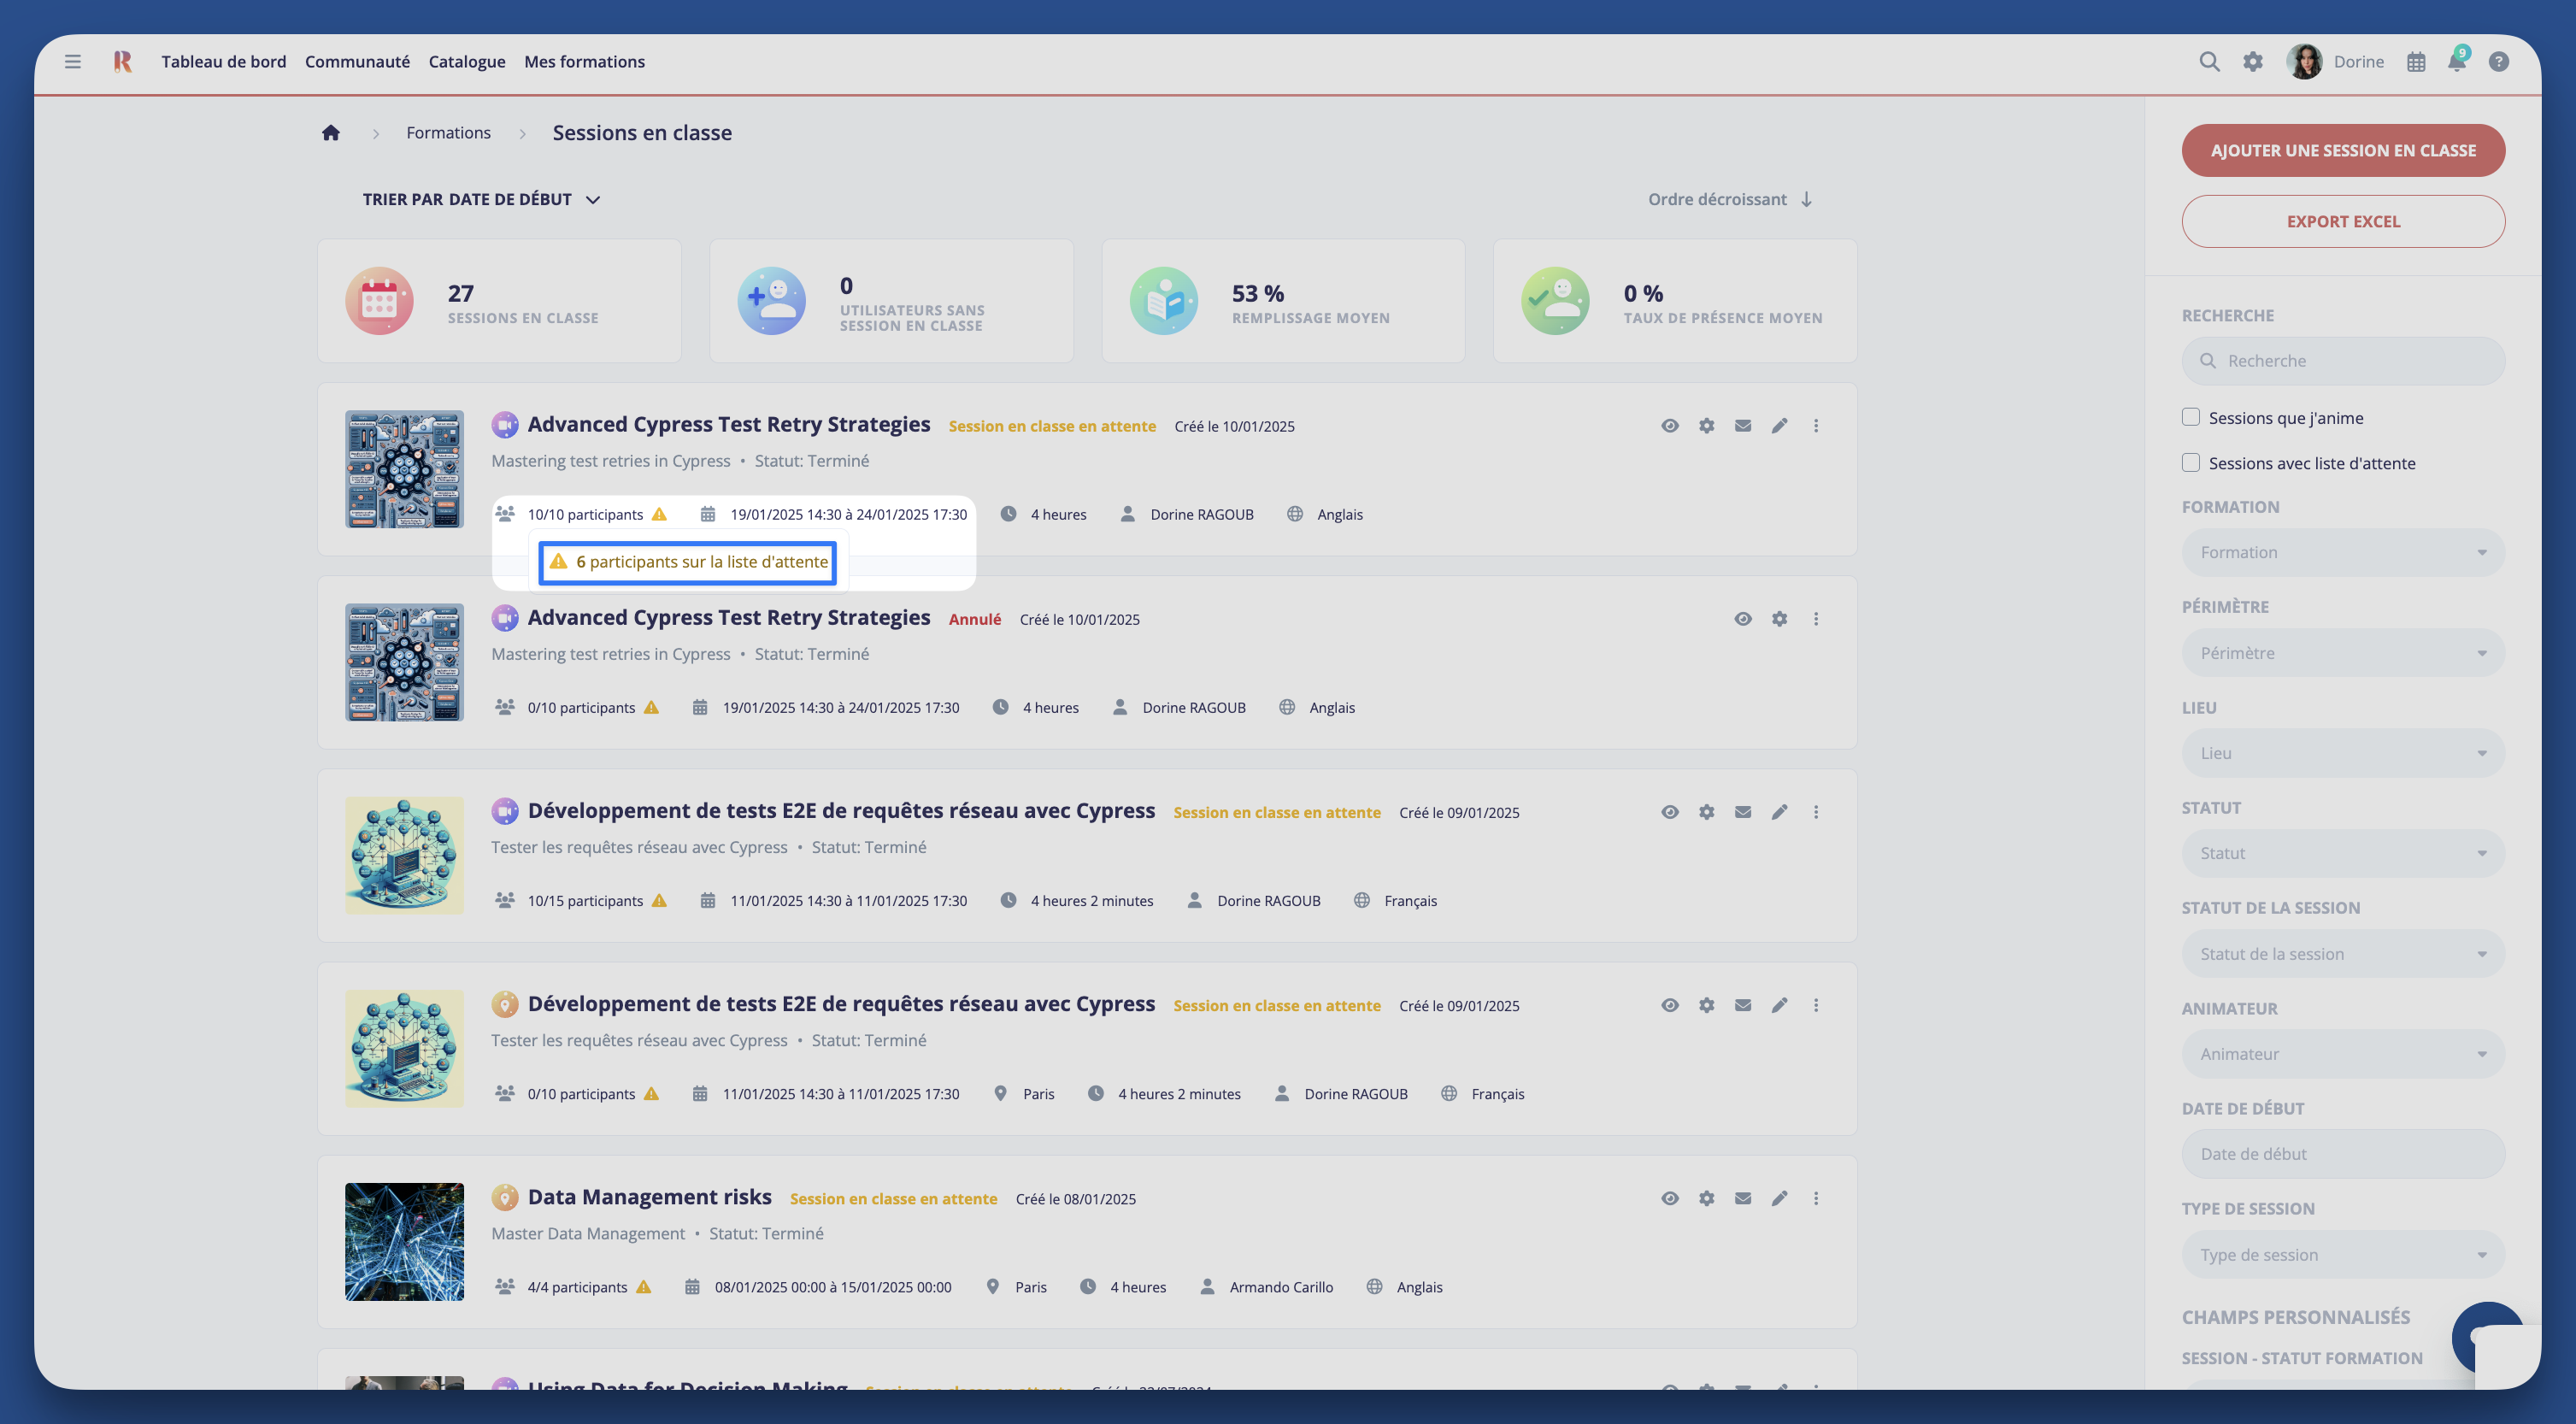This screenshot has width=2576, height=1424.
Task: Open the calendar icon in top bar
Action: point(2416,62)
